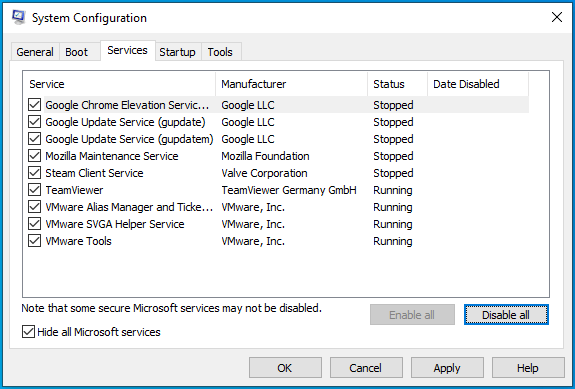The image size is (575, 389).
Task: Click the System Configuration title bar icon
Action: 19,17
